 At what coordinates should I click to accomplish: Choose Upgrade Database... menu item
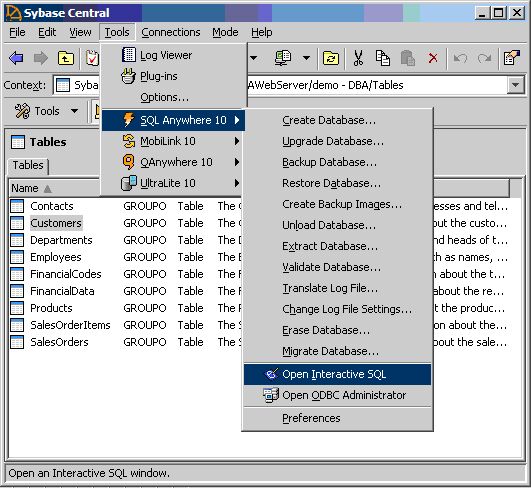[337, 141]
